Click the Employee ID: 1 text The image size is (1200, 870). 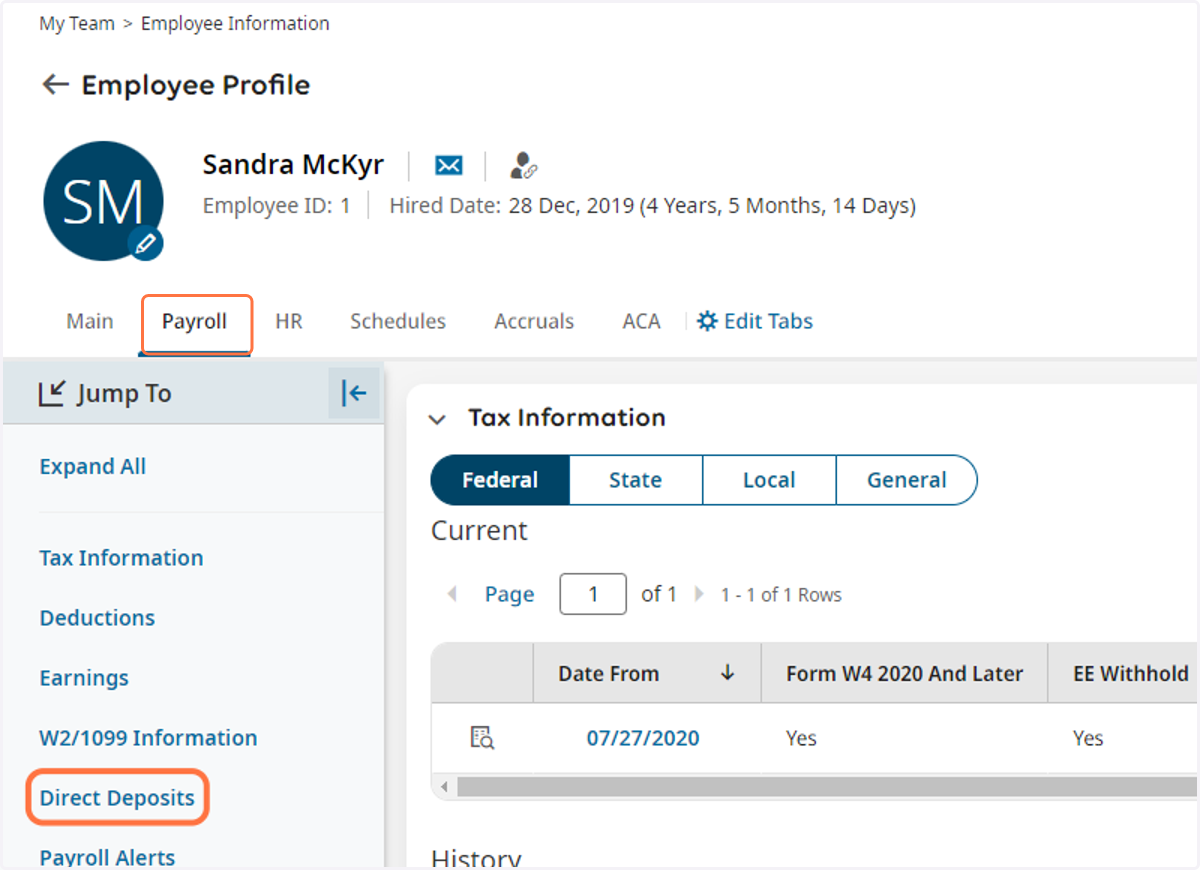click(277, 206)
